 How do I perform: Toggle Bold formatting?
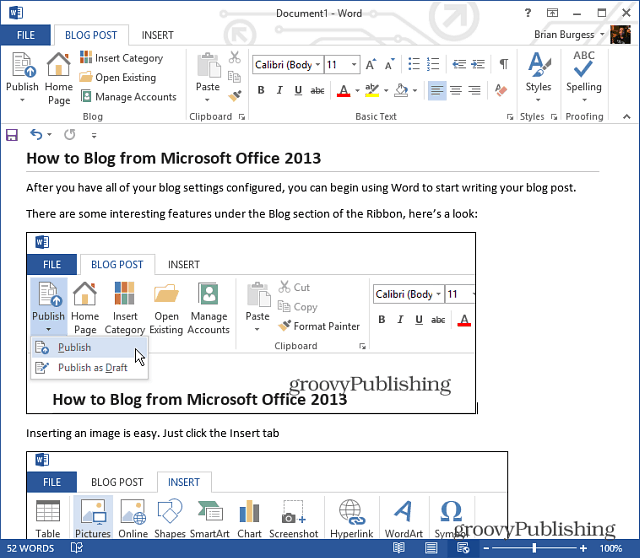tap(261, 90)
